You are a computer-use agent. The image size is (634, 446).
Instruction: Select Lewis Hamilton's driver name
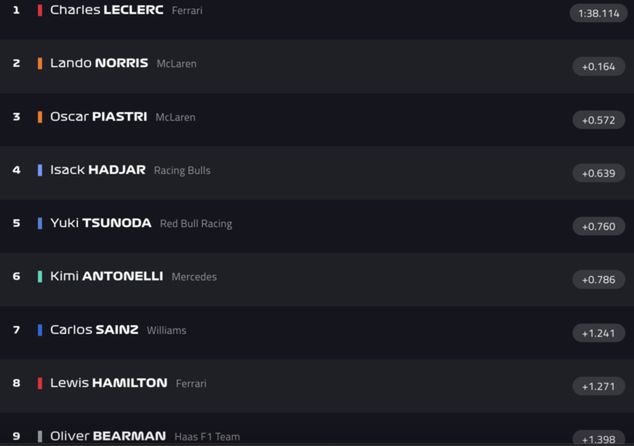click(x=109, y=383)
